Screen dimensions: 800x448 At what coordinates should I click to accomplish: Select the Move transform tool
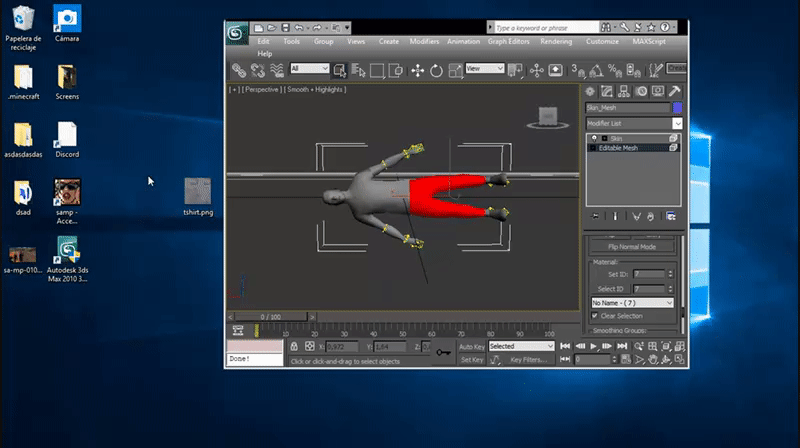418,70
